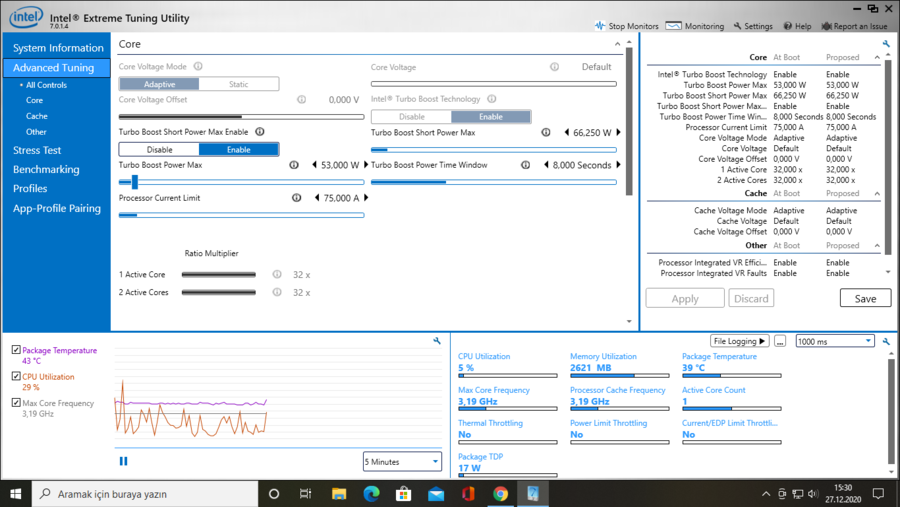Open File Explorer from taskbar
The height and width of the screenshot is (507, 900).
coord(339,494)
